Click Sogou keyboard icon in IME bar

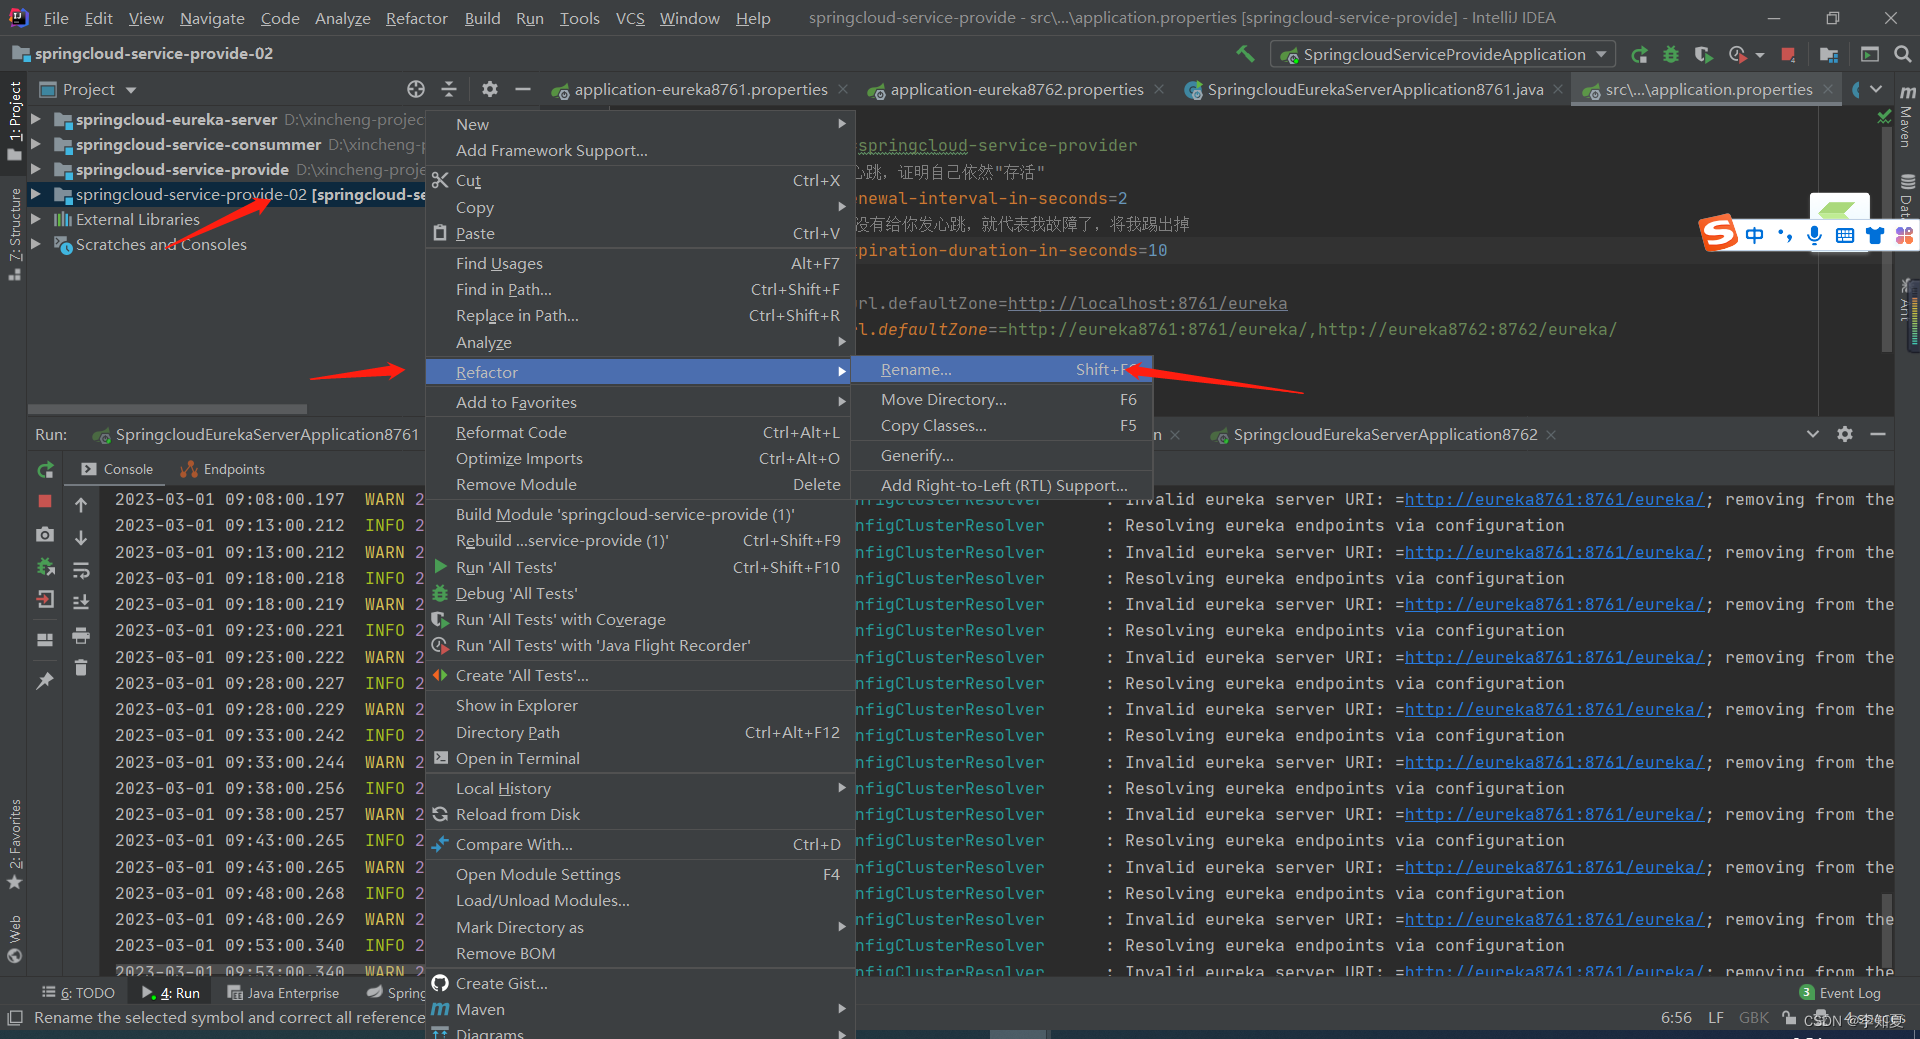point(1845,235)
